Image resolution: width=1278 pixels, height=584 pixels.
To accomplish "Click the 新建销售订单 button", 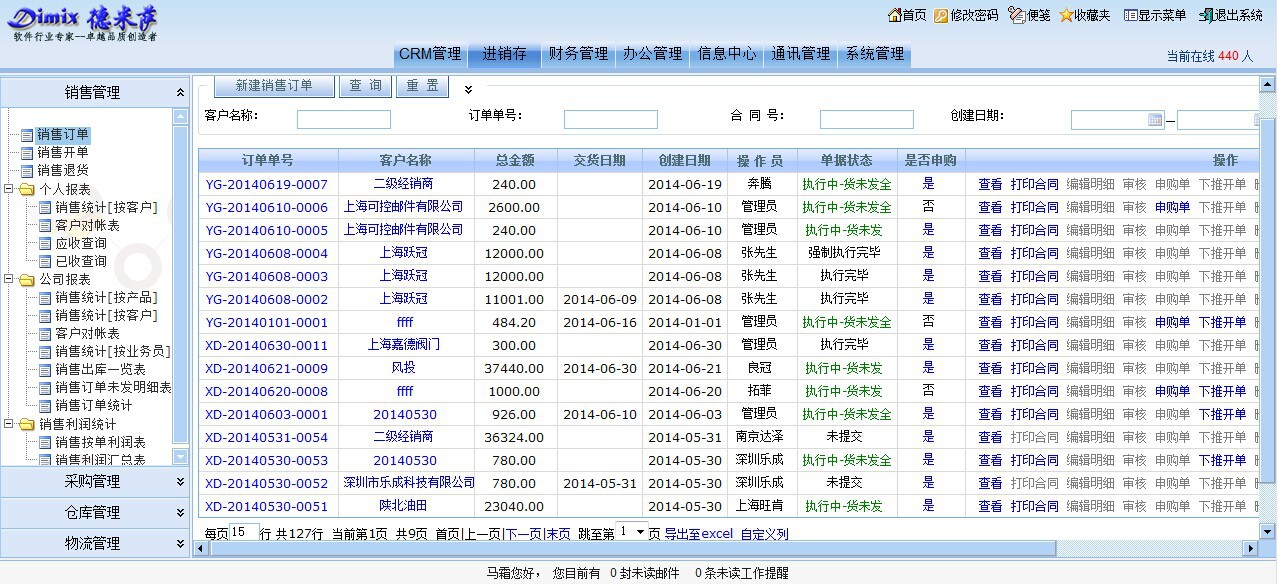I will coord(274,86).
